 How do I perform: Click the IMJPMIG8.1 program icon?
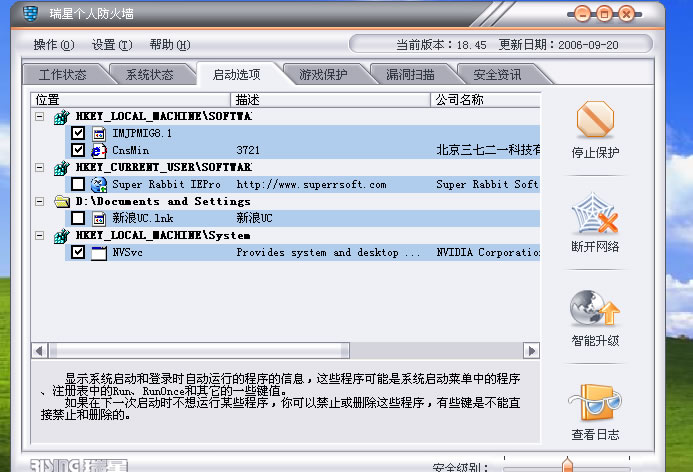99,133
